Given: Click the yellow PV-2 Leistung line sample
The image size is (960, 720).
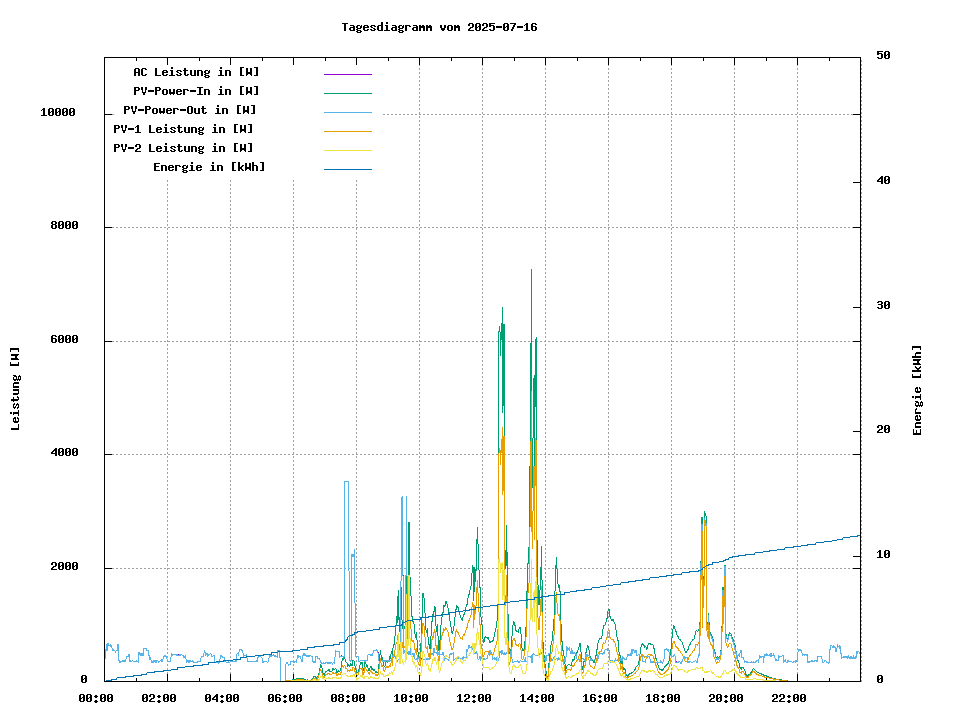Looking at the screenshot, I should coord(347,150).
